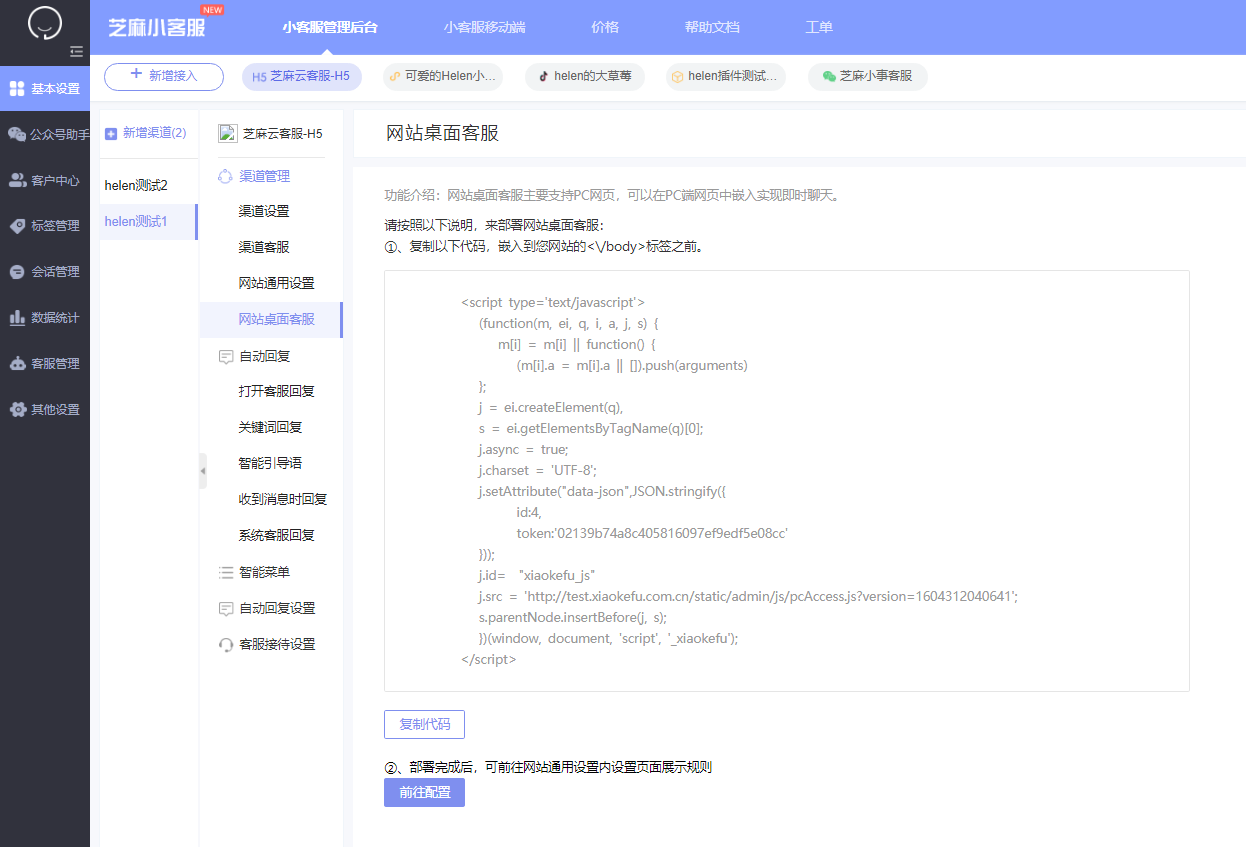
Task: Open the 帮助文档 top tab
Action: pyautogui.click(x=712, y=27)
